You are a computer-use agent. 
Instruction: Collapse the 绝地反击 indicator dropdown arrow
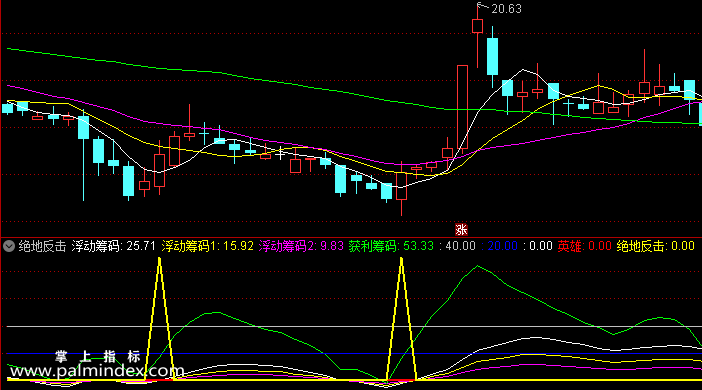coord(9,246)
